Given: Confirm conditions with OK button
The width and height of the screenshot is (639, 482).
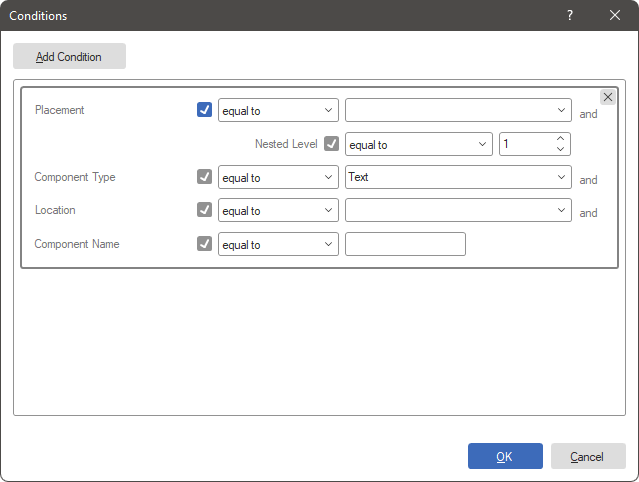Looking at the screenshot, I should click(x=505, y=457).
